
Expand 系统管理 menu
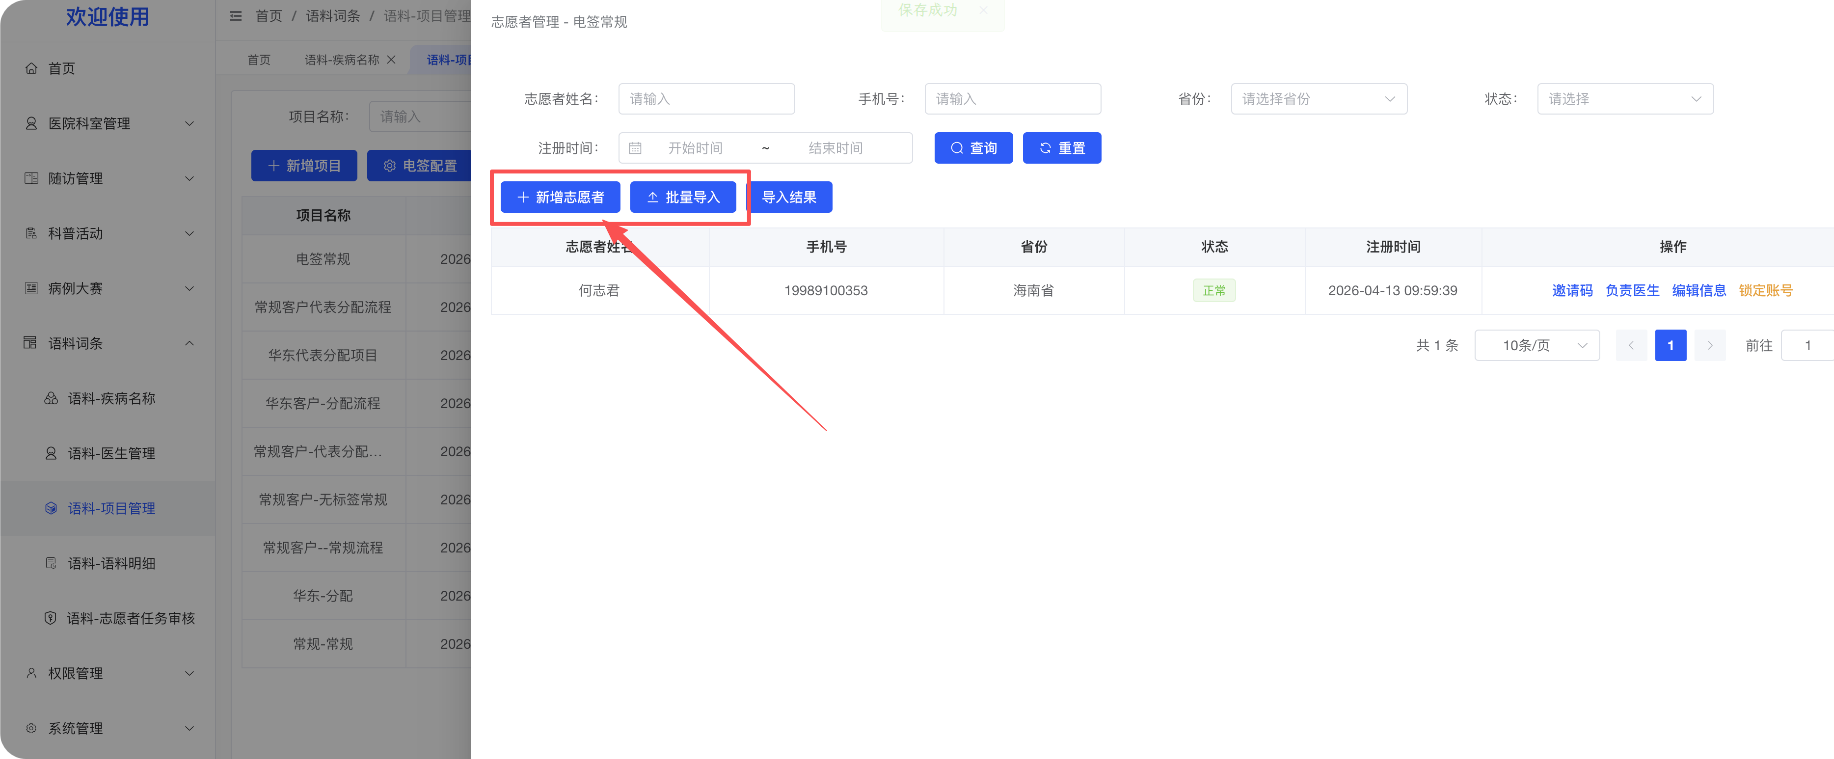(x=190, y=729)
